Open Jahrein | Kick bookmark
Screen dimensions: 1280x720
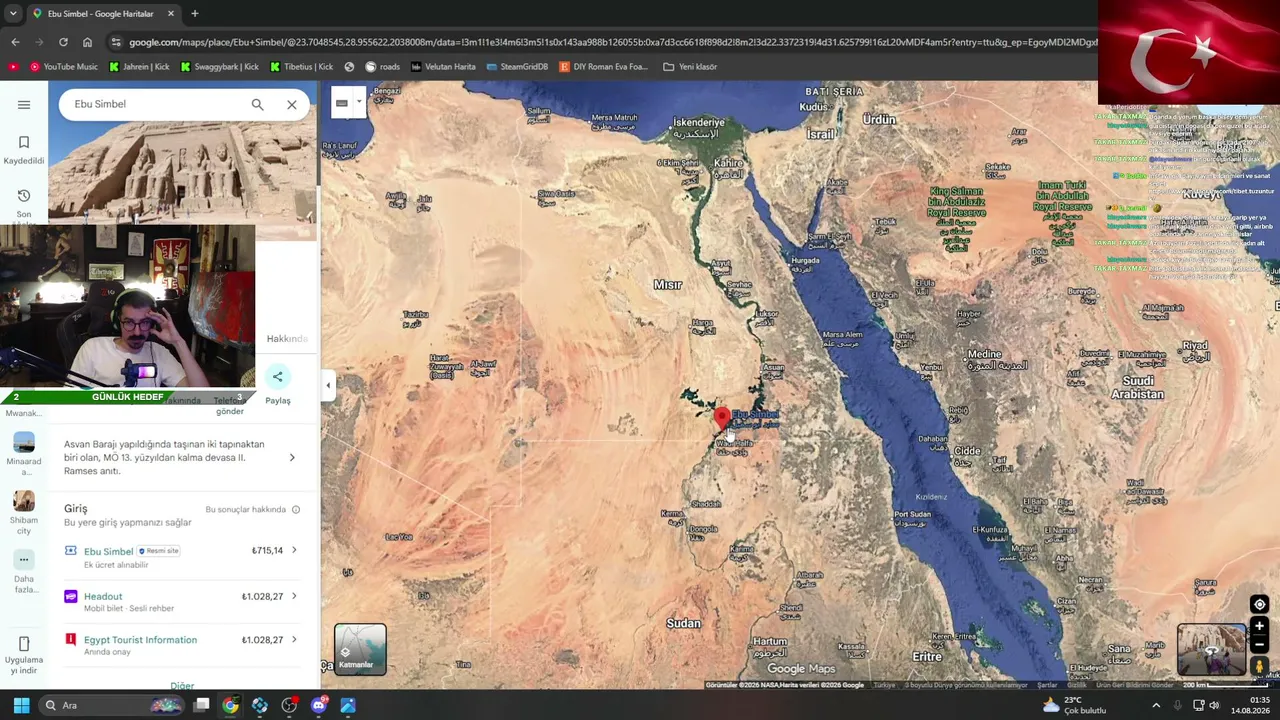click(139, 67)
